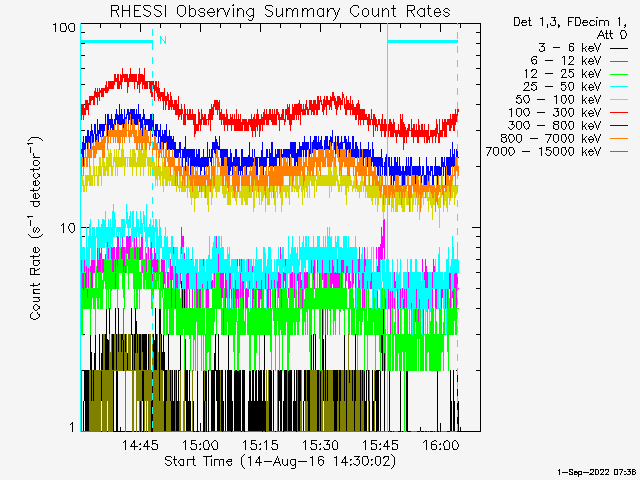Click the solid cyan vertical line near 15:45

coord(387,227)
